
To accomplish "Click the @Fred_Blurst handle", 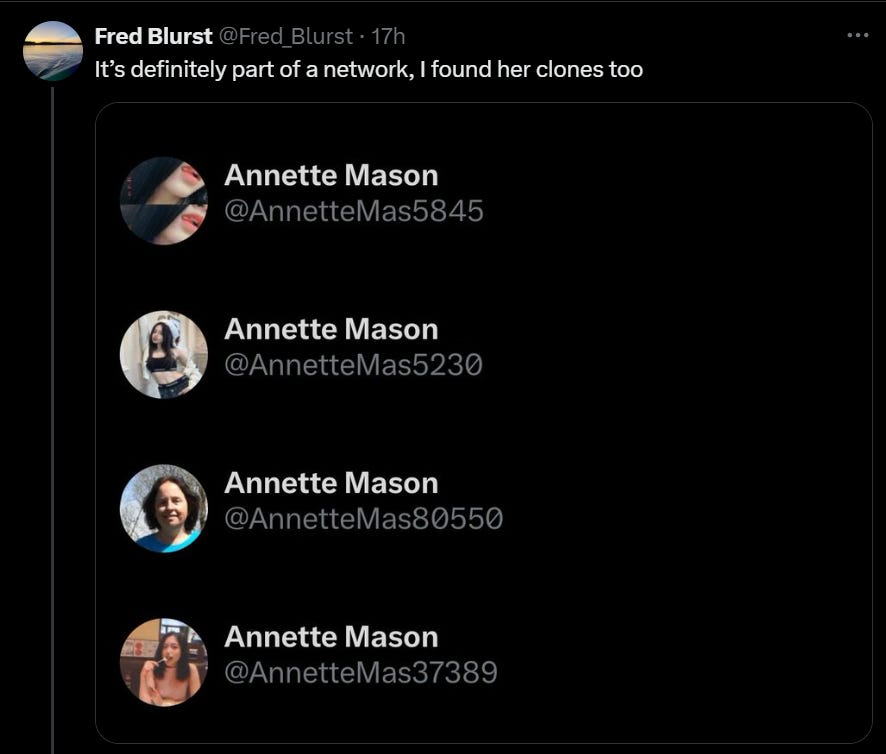I will (x=285, y=37).
